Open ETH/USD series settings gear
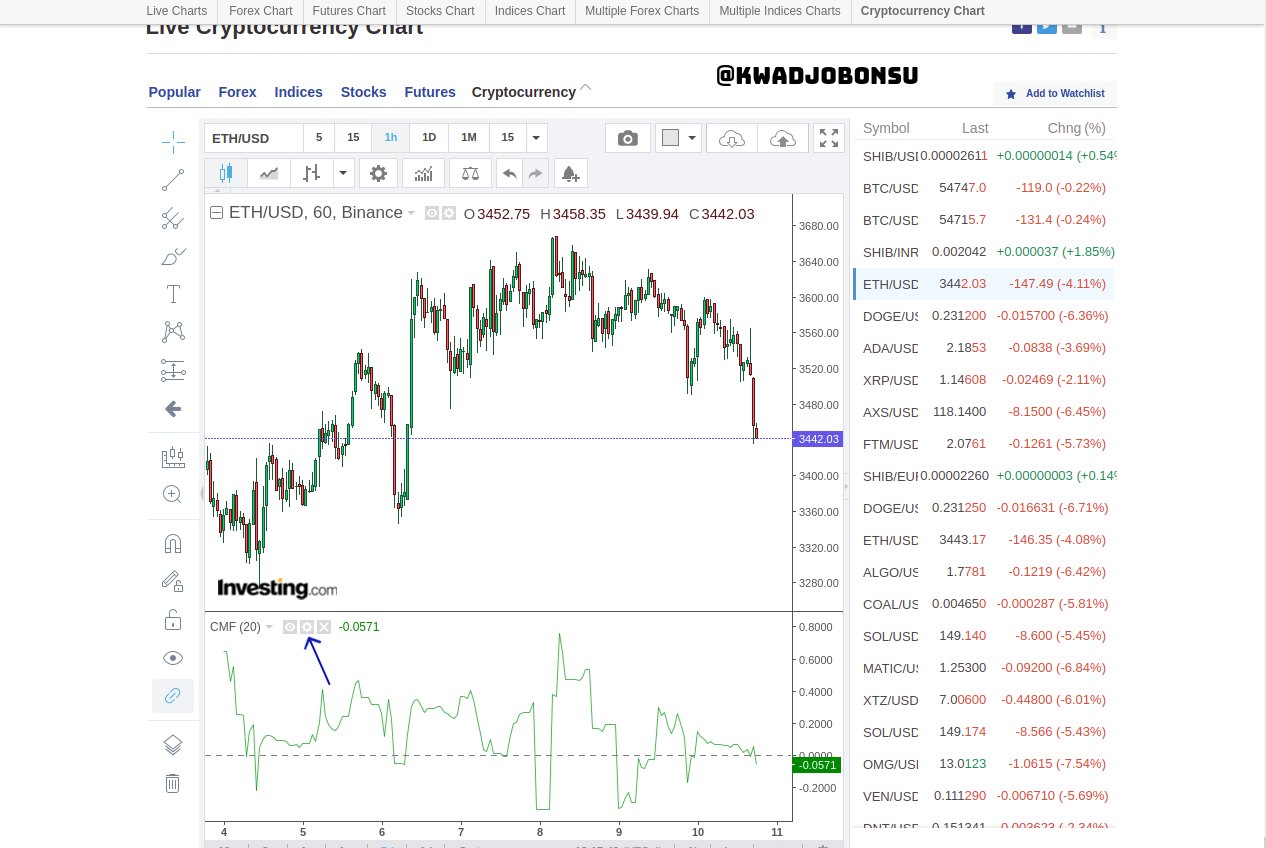 (x=449, y=213)
